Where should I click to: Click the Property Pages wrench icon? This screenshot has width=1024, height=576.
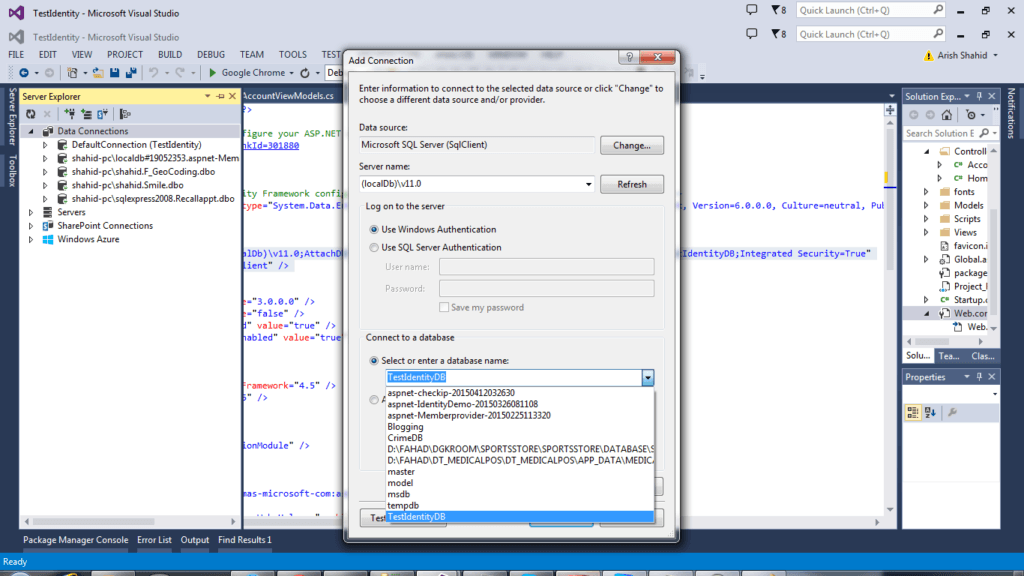952,412
